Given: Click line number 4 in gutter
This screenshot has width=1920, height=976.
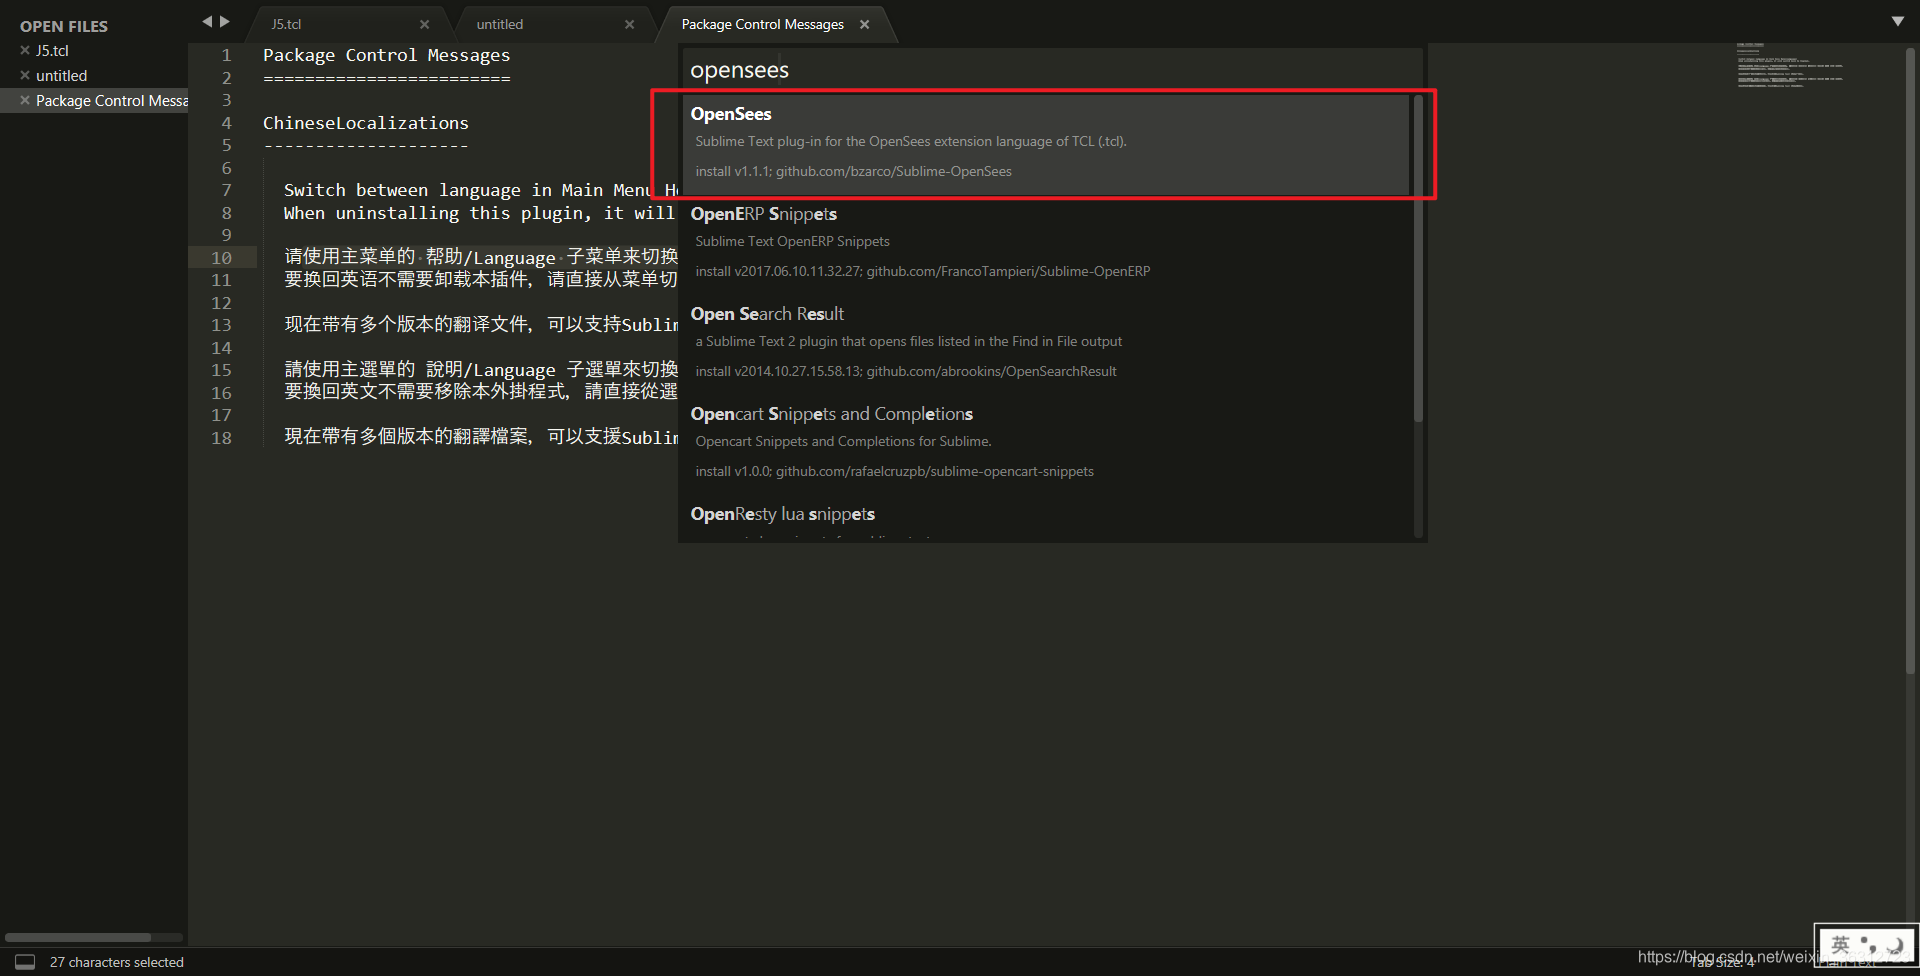Looking at the screenshot, I should click(x=226, y=122).
